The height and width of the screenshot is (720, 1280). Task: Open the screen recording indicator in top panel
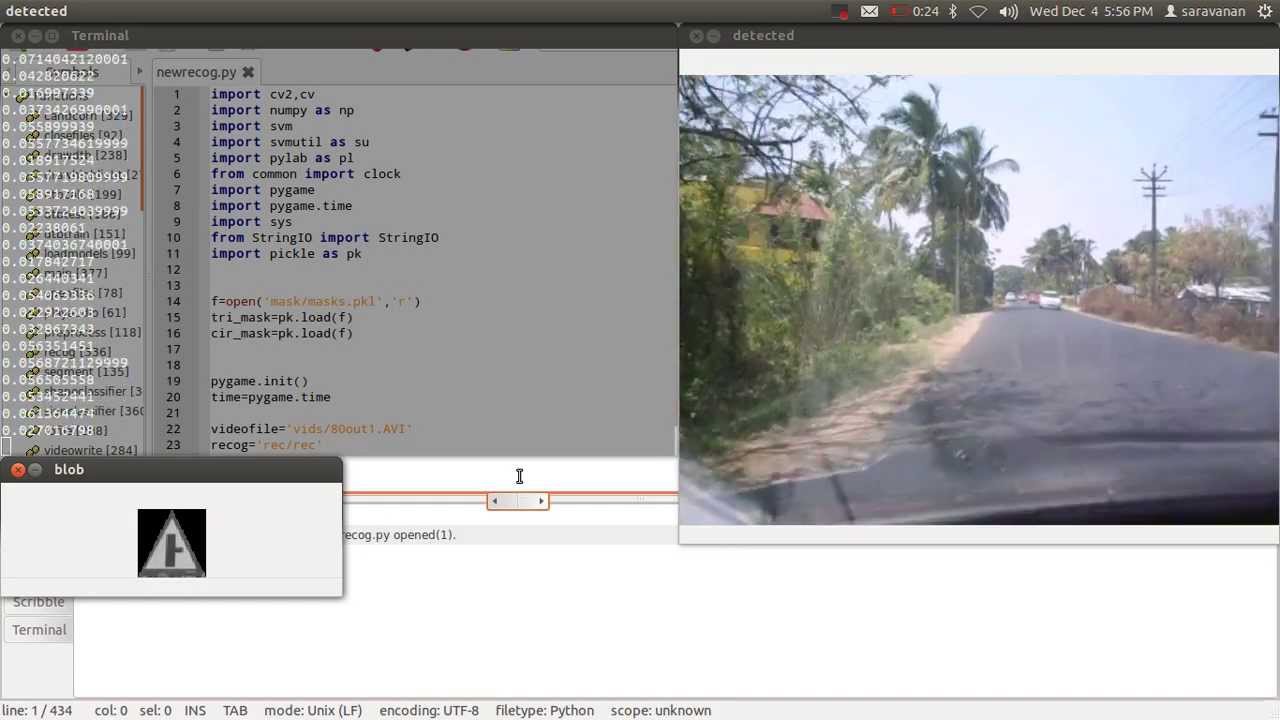(840, 11)
